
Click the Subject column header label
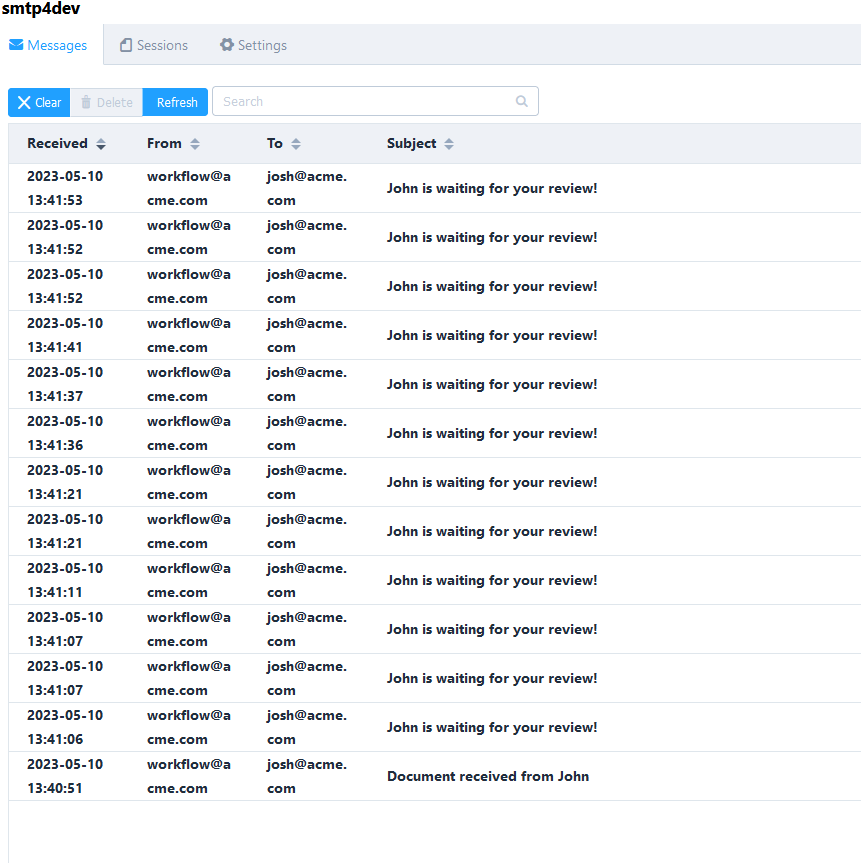click(x=411, y=144)
